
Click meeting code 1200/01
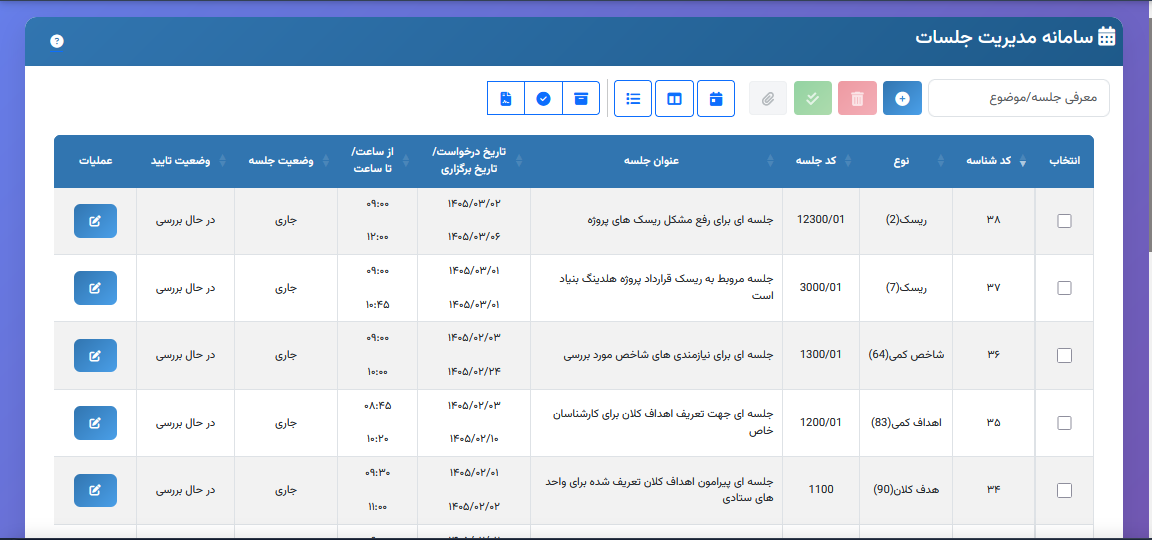pos(821,423)
